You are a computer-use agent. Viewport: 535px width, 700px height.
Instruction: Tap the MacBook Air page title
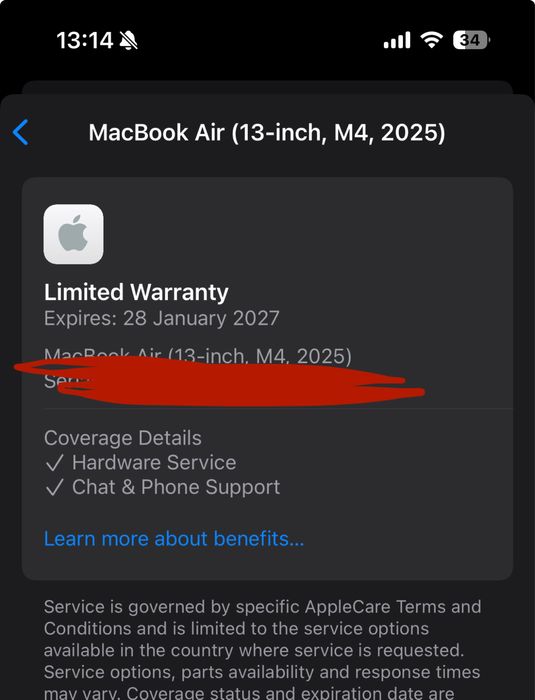(267, 133)
